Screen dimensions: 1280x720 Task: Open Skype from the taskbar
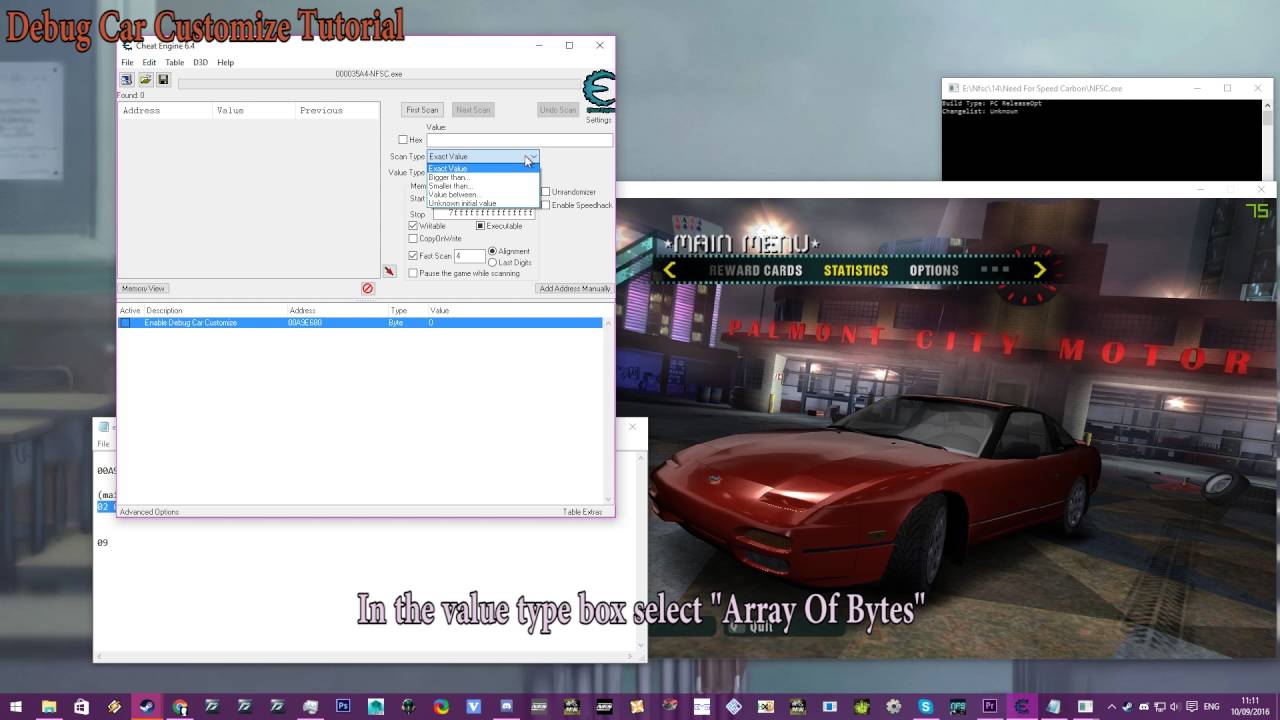[925, 706]
